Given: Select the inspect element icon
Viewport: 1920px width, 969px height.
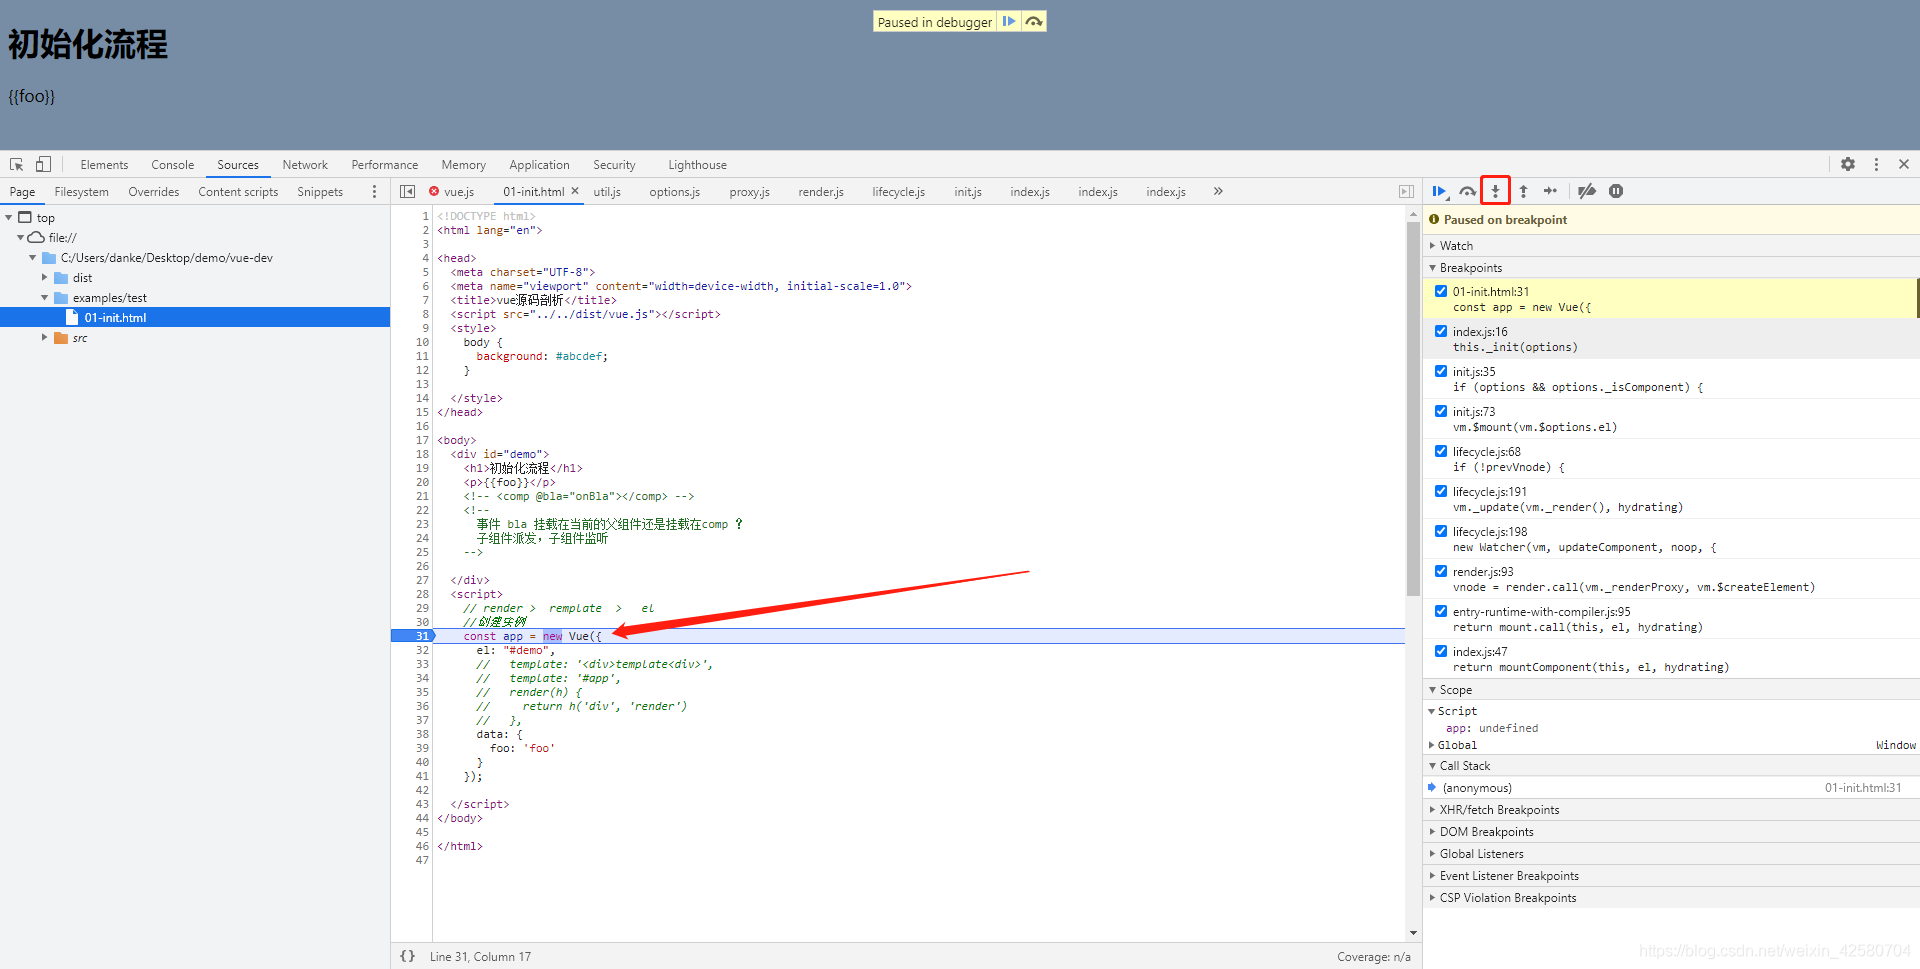Looking at the screenshot, I should (x=17, y=164).
